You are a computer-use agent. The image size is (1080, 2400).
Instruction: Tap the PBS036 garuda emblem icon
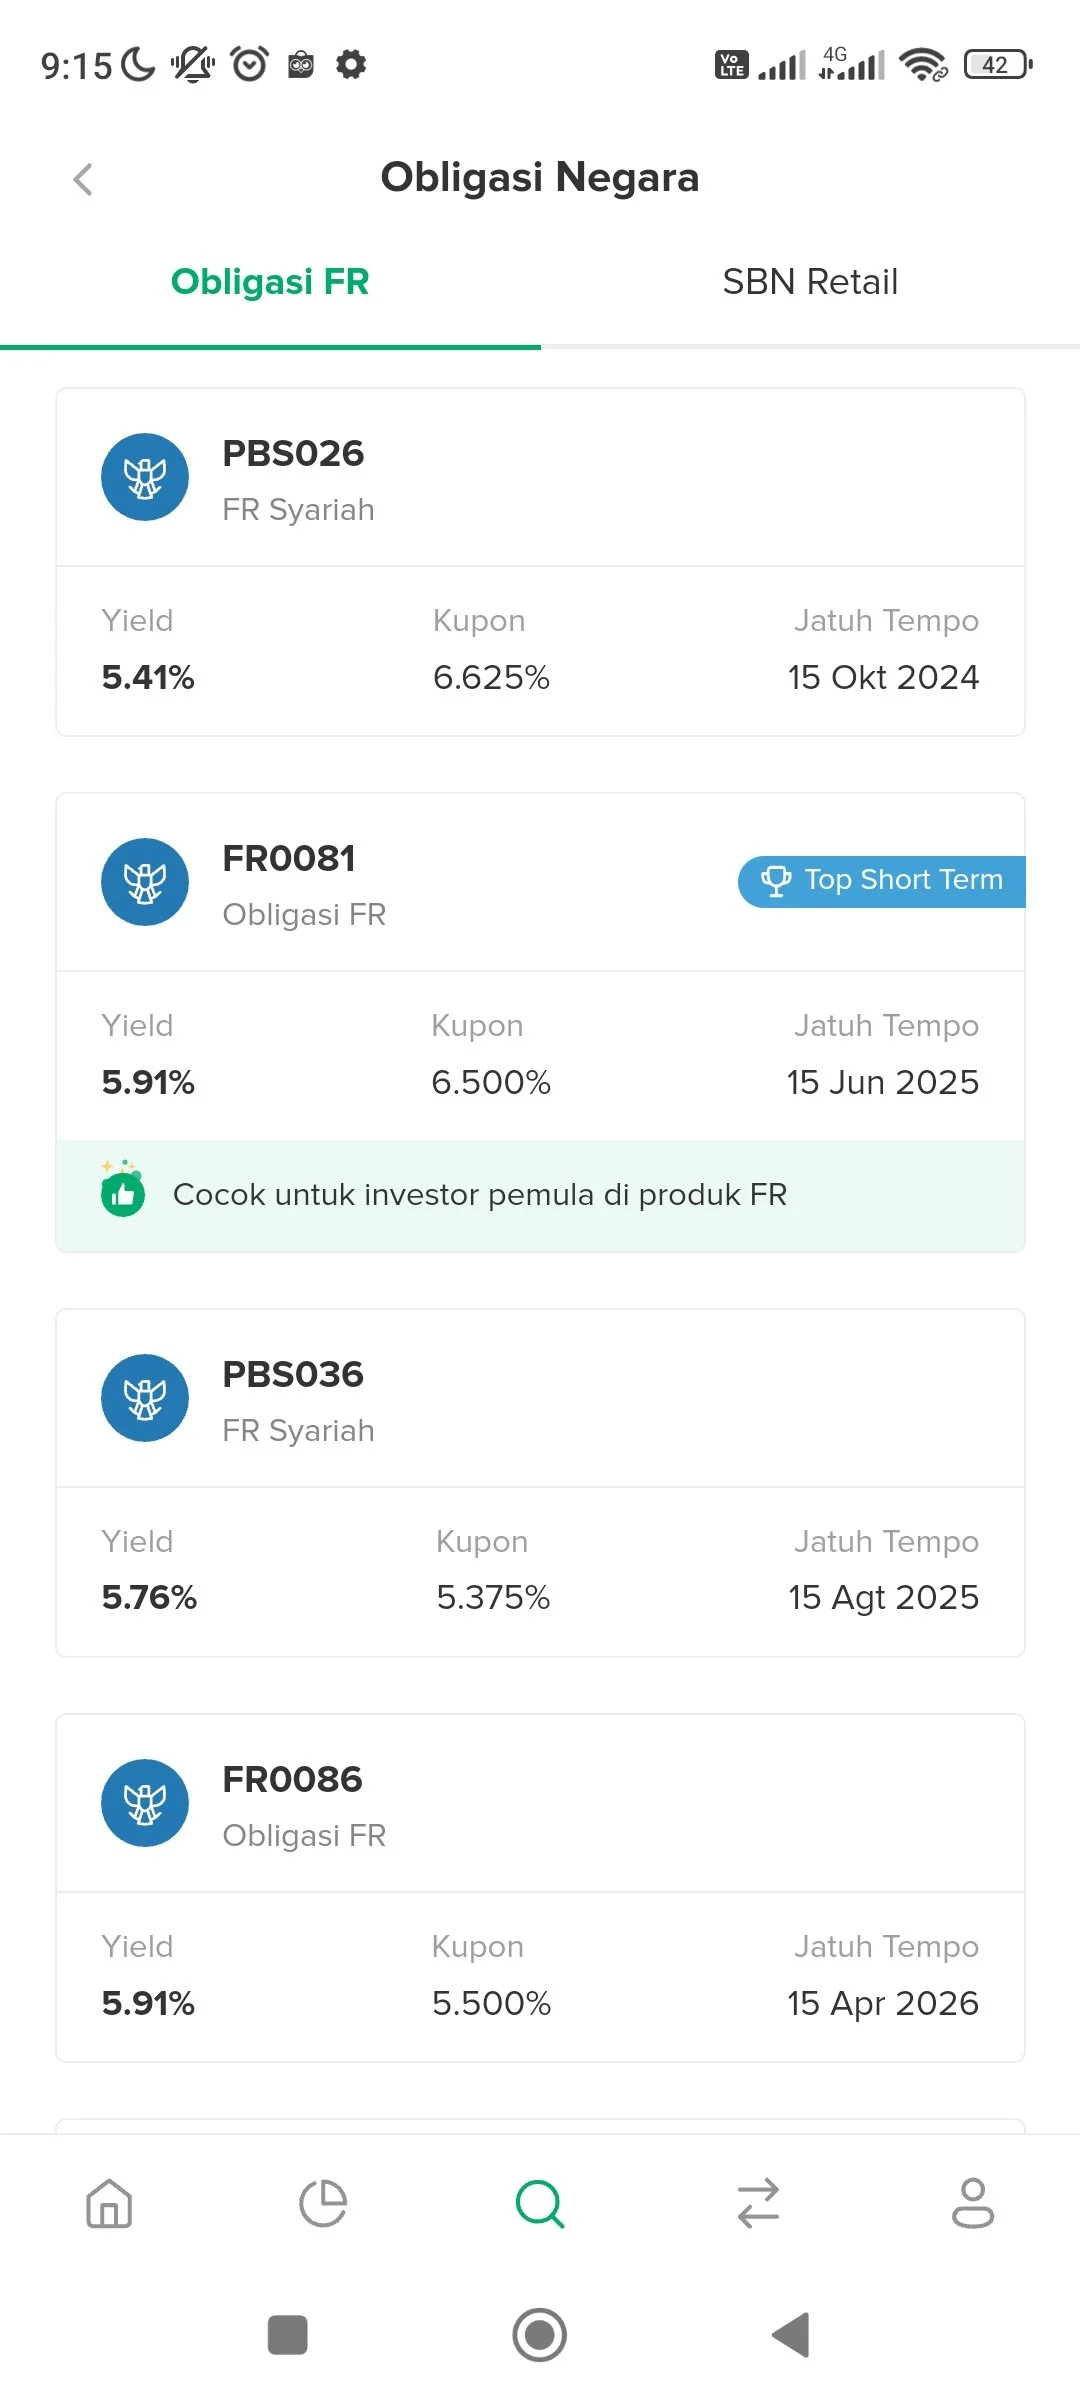(x=145, y=1398)
